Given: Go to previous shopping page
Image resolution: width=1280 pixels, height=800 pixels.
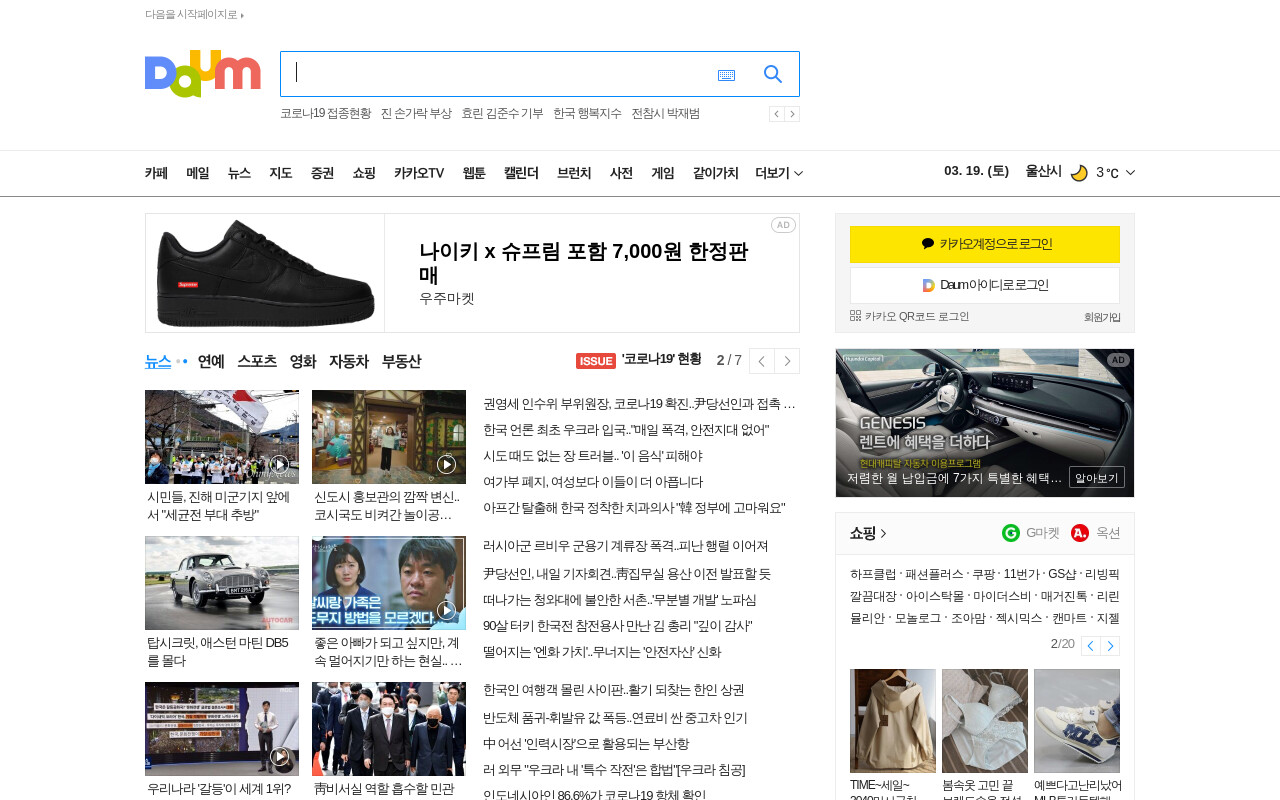Looking at the screenshot, I should pos(1090,646).
